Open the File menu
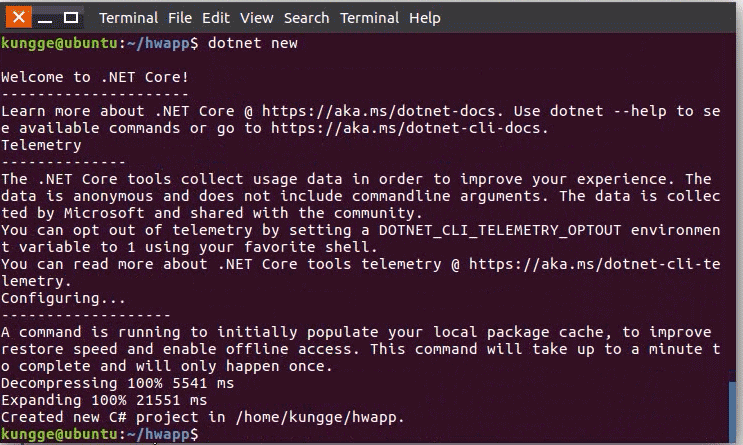Image resolution: width=743 pixels, height=445 pixels. 180,18
